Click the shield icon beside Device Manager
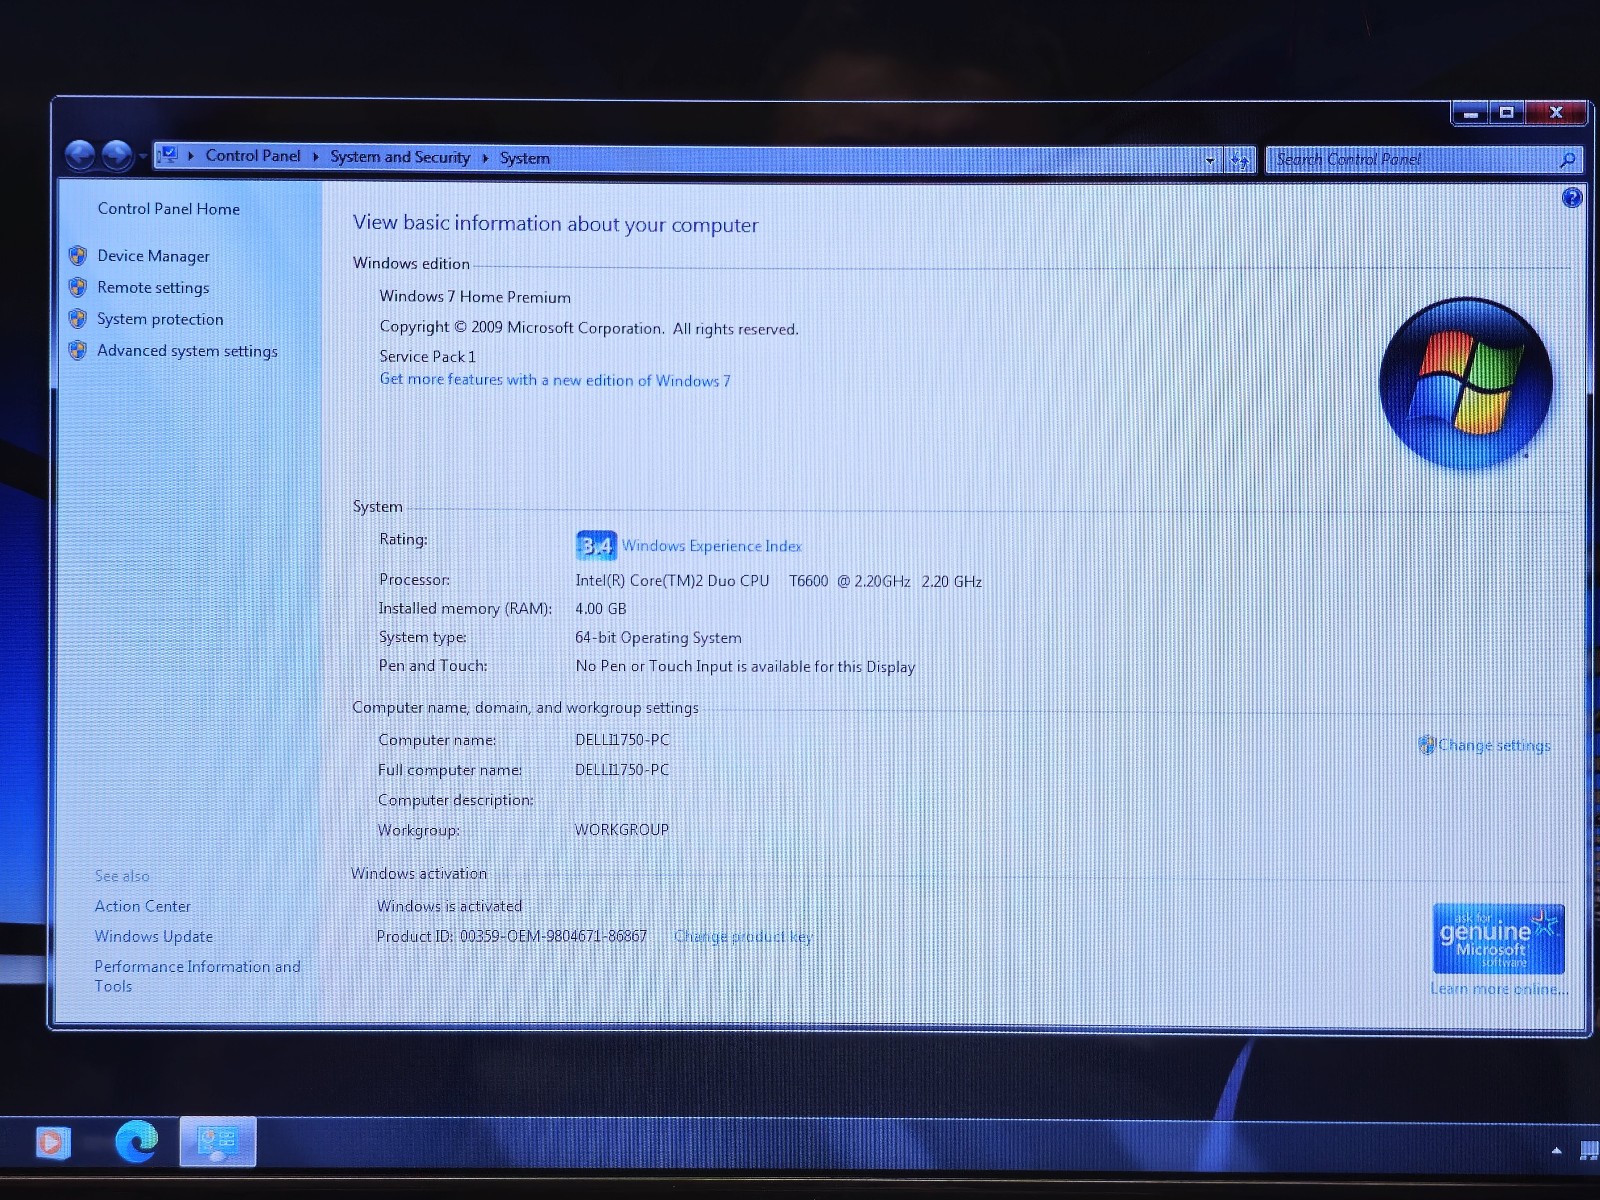The image size is (1600, 1200). 78,256
